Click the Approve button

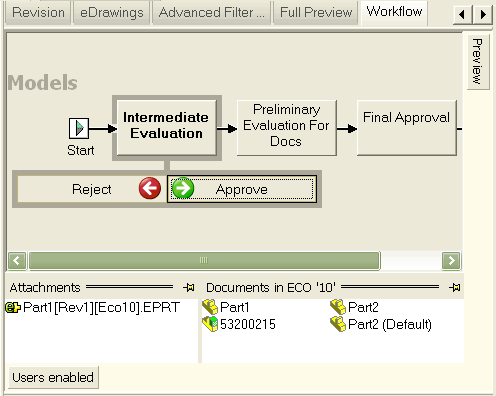pos(242,189)
